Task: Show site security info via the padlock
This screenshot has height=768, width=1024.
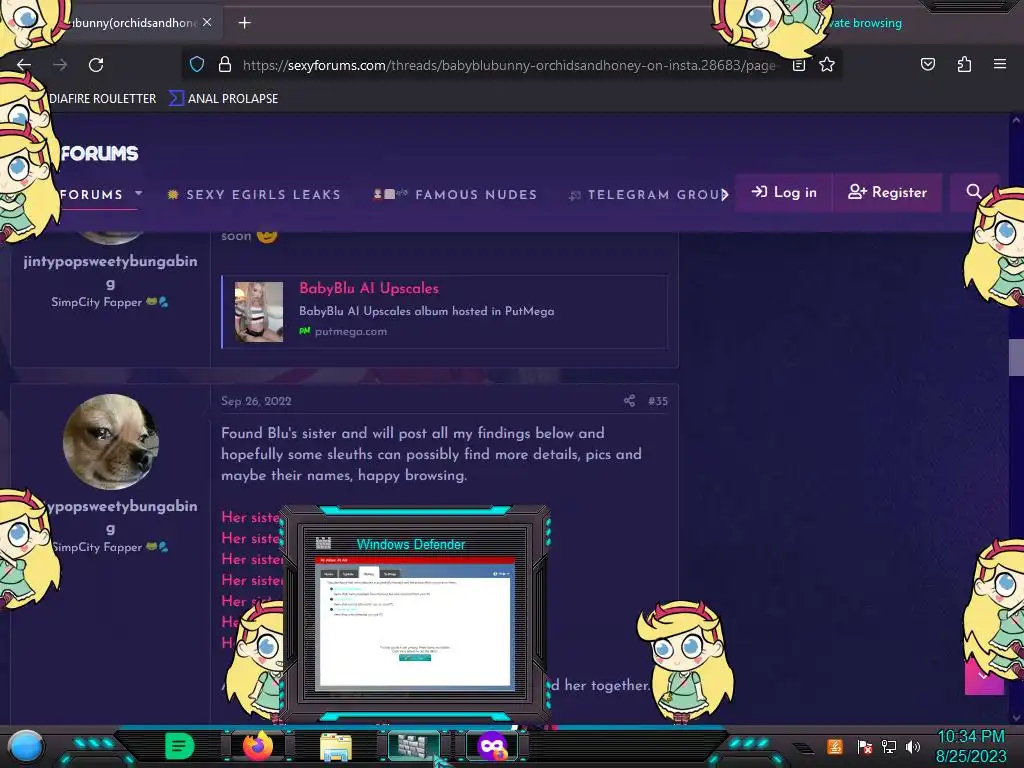Action: [x=225, y=64]
